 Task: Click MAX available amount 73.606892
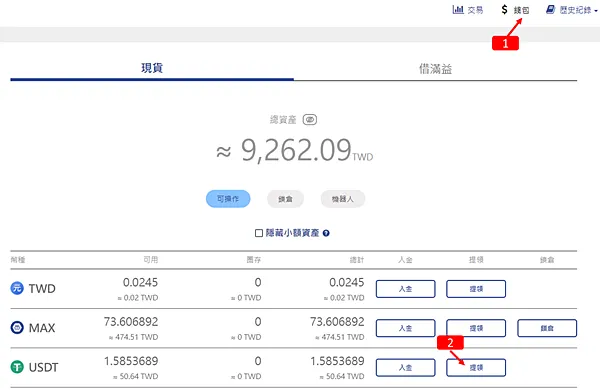click(131, 322)
